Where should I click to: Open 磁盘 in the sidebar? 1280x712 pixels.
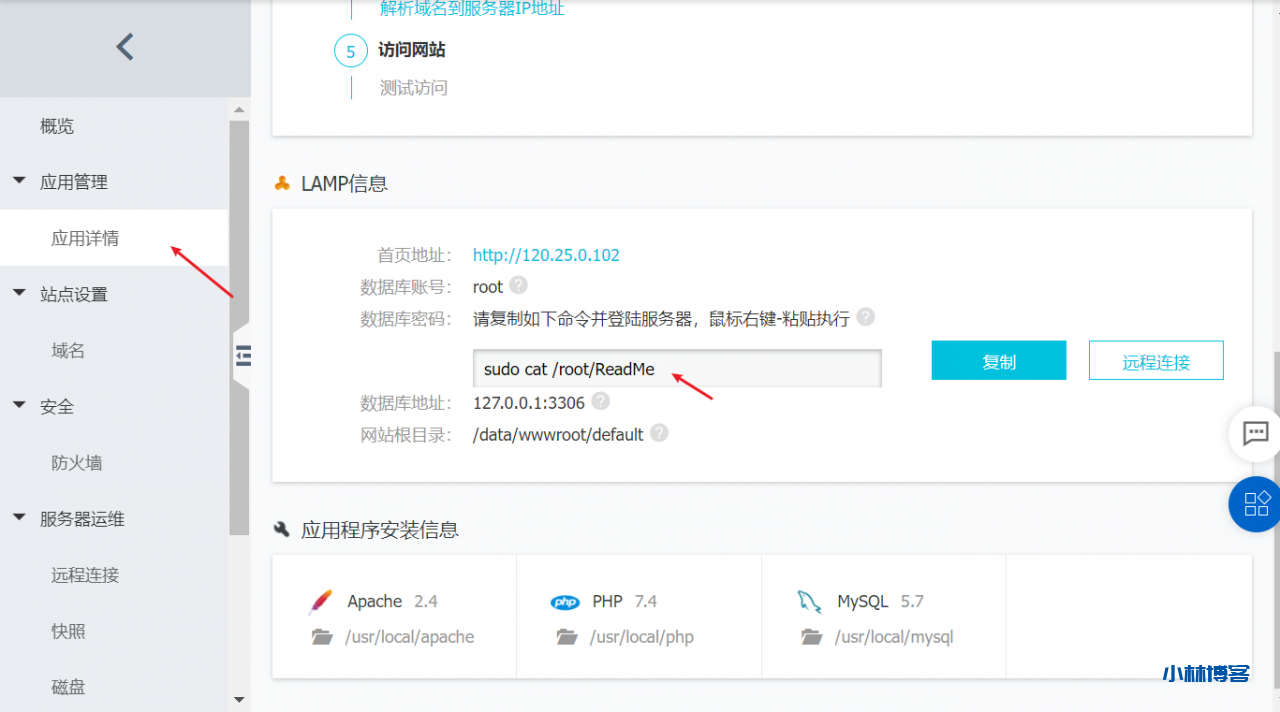[68, 686]
